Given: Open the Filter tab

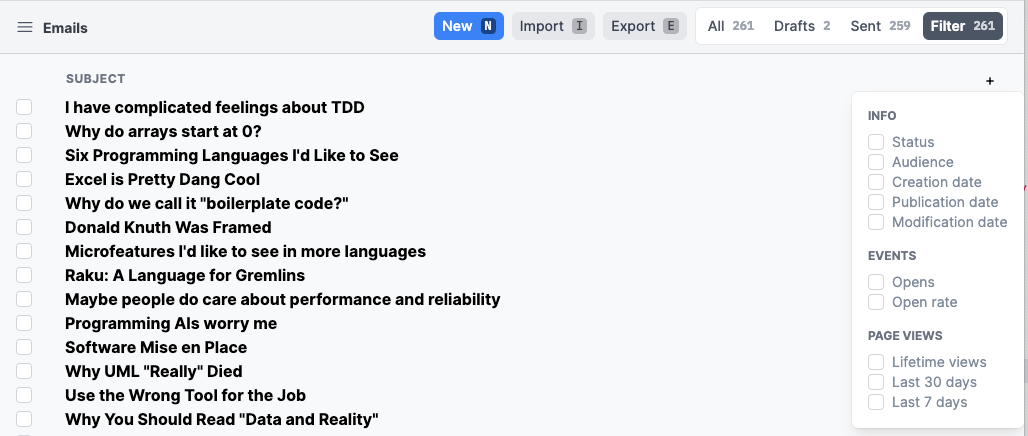Looking at the screenshot, I should (x=962, y=26).
